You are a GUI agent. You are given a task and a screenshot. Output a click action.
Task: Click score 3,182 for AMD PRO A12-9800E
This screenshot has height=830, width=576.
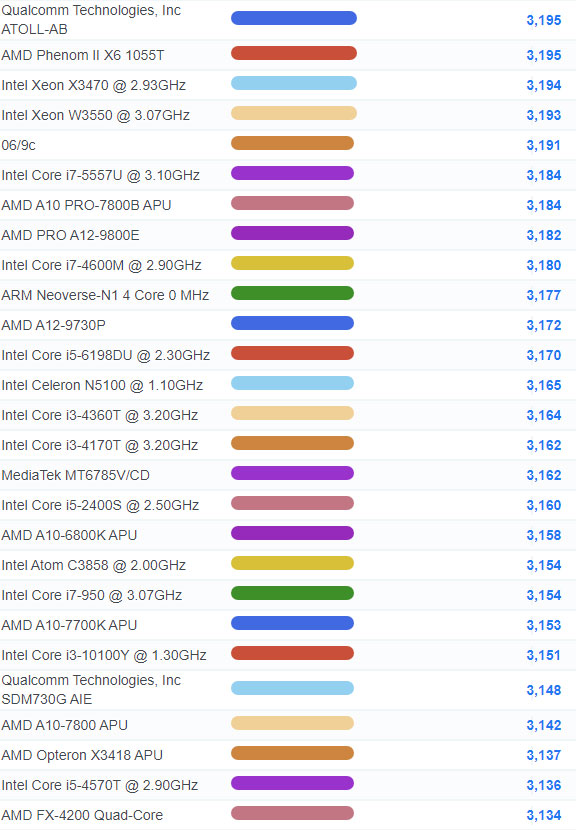point(544,235)
